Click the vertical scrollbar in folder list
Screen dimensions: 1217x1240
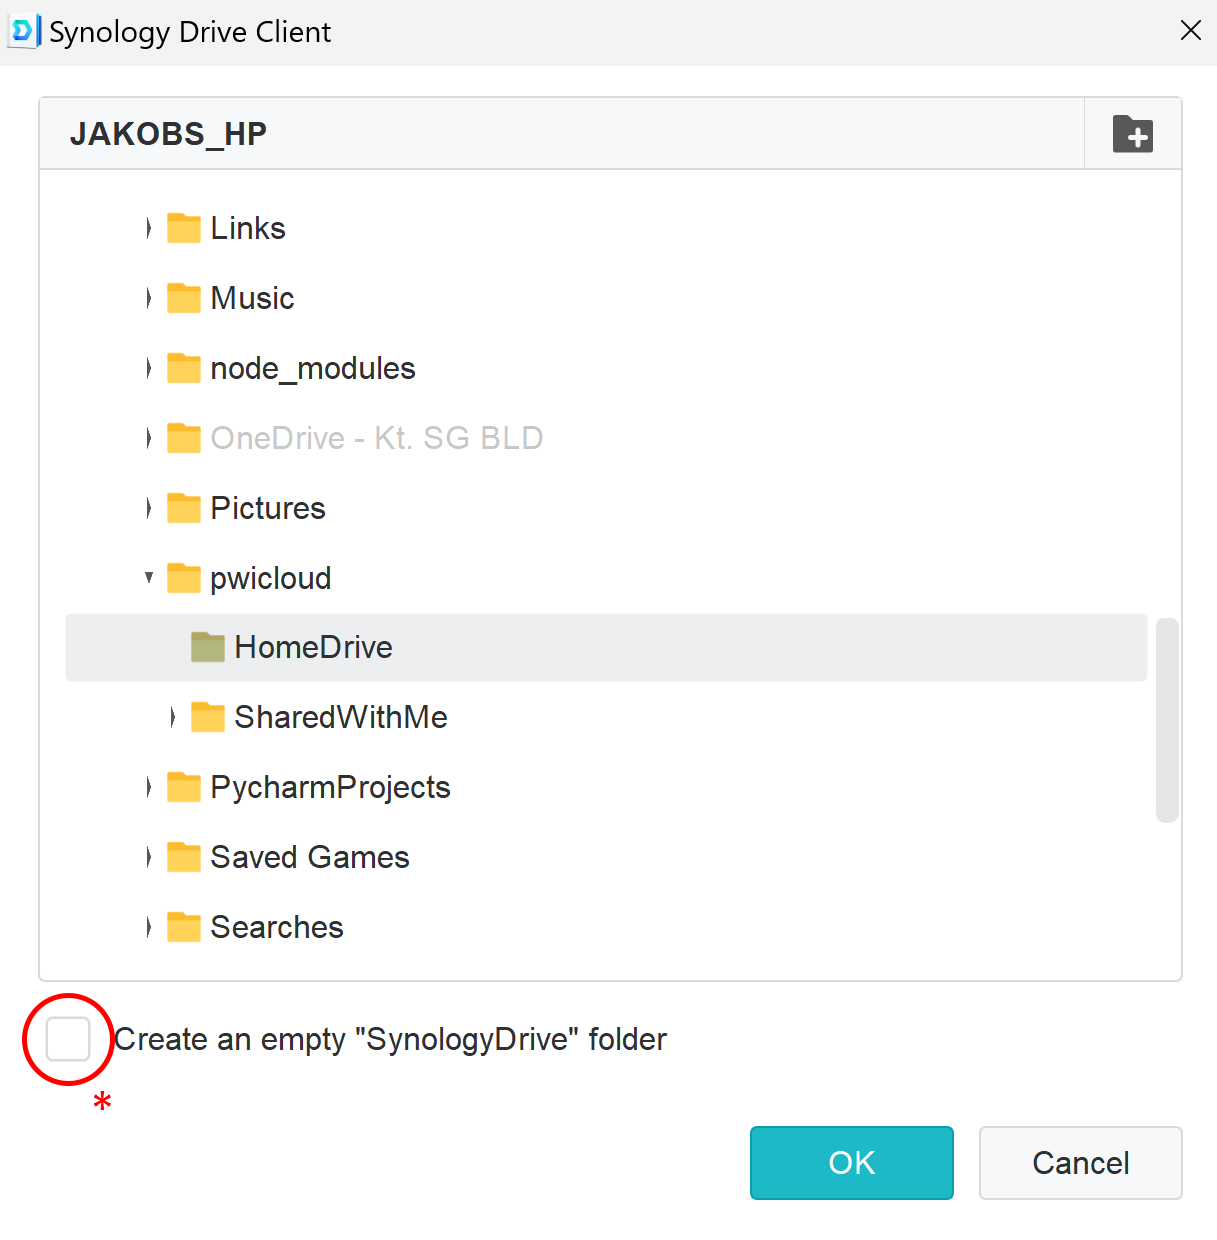1167,720
